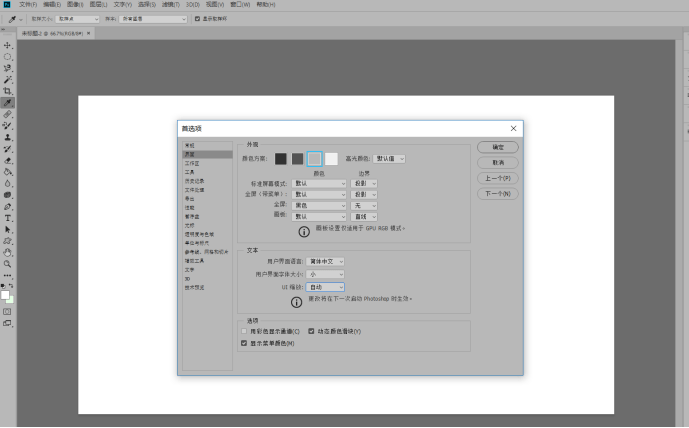Click the 下一个(N) button
This screenshot has width=689, height=428.
point(497,193)
